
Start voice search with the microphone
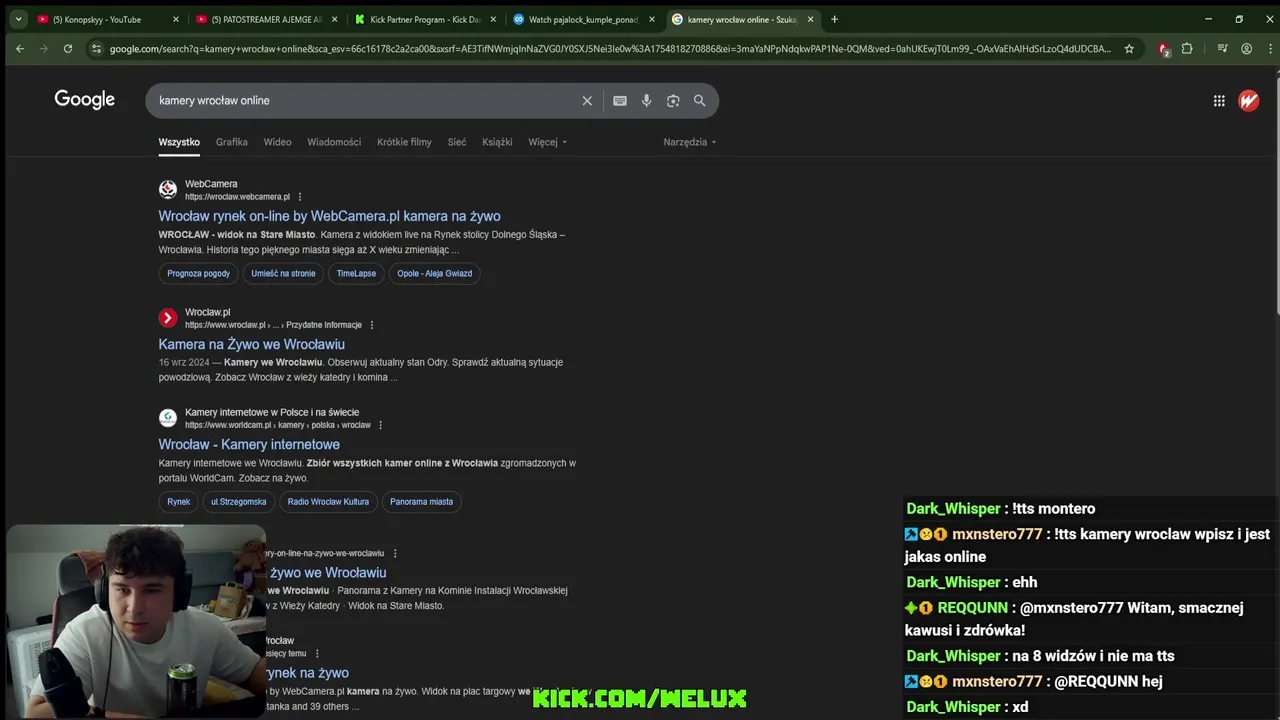pyautogui.click(x=646, y=101)
